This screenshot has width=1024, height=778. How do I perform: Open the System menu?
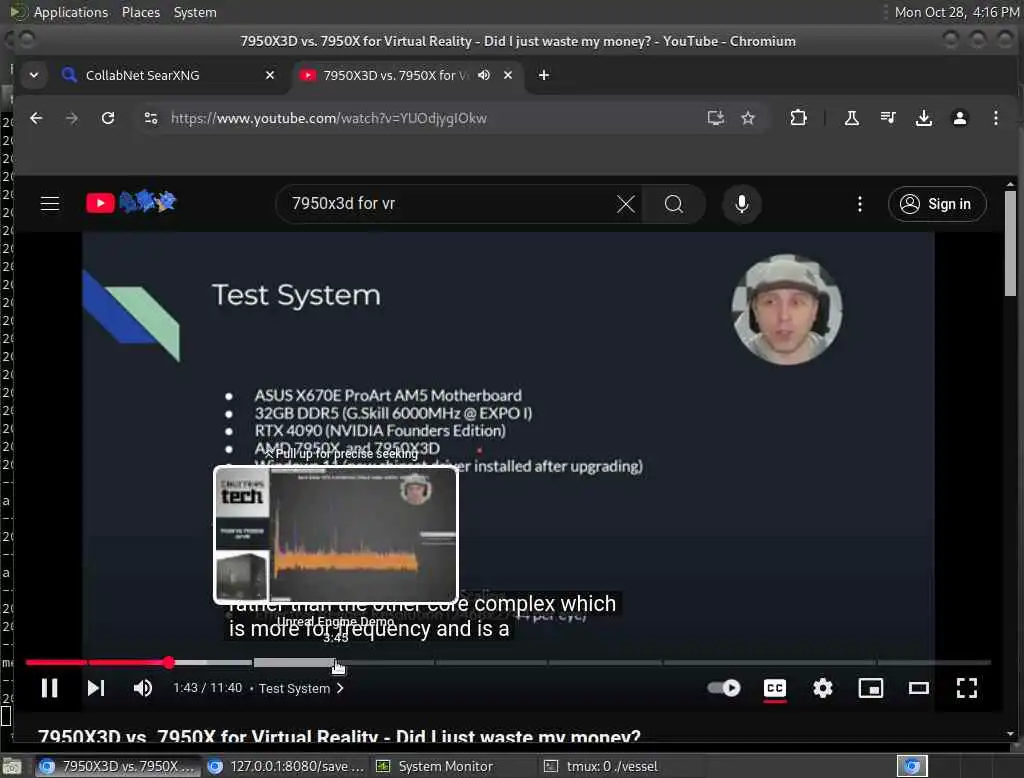click(x=195, y=12)
